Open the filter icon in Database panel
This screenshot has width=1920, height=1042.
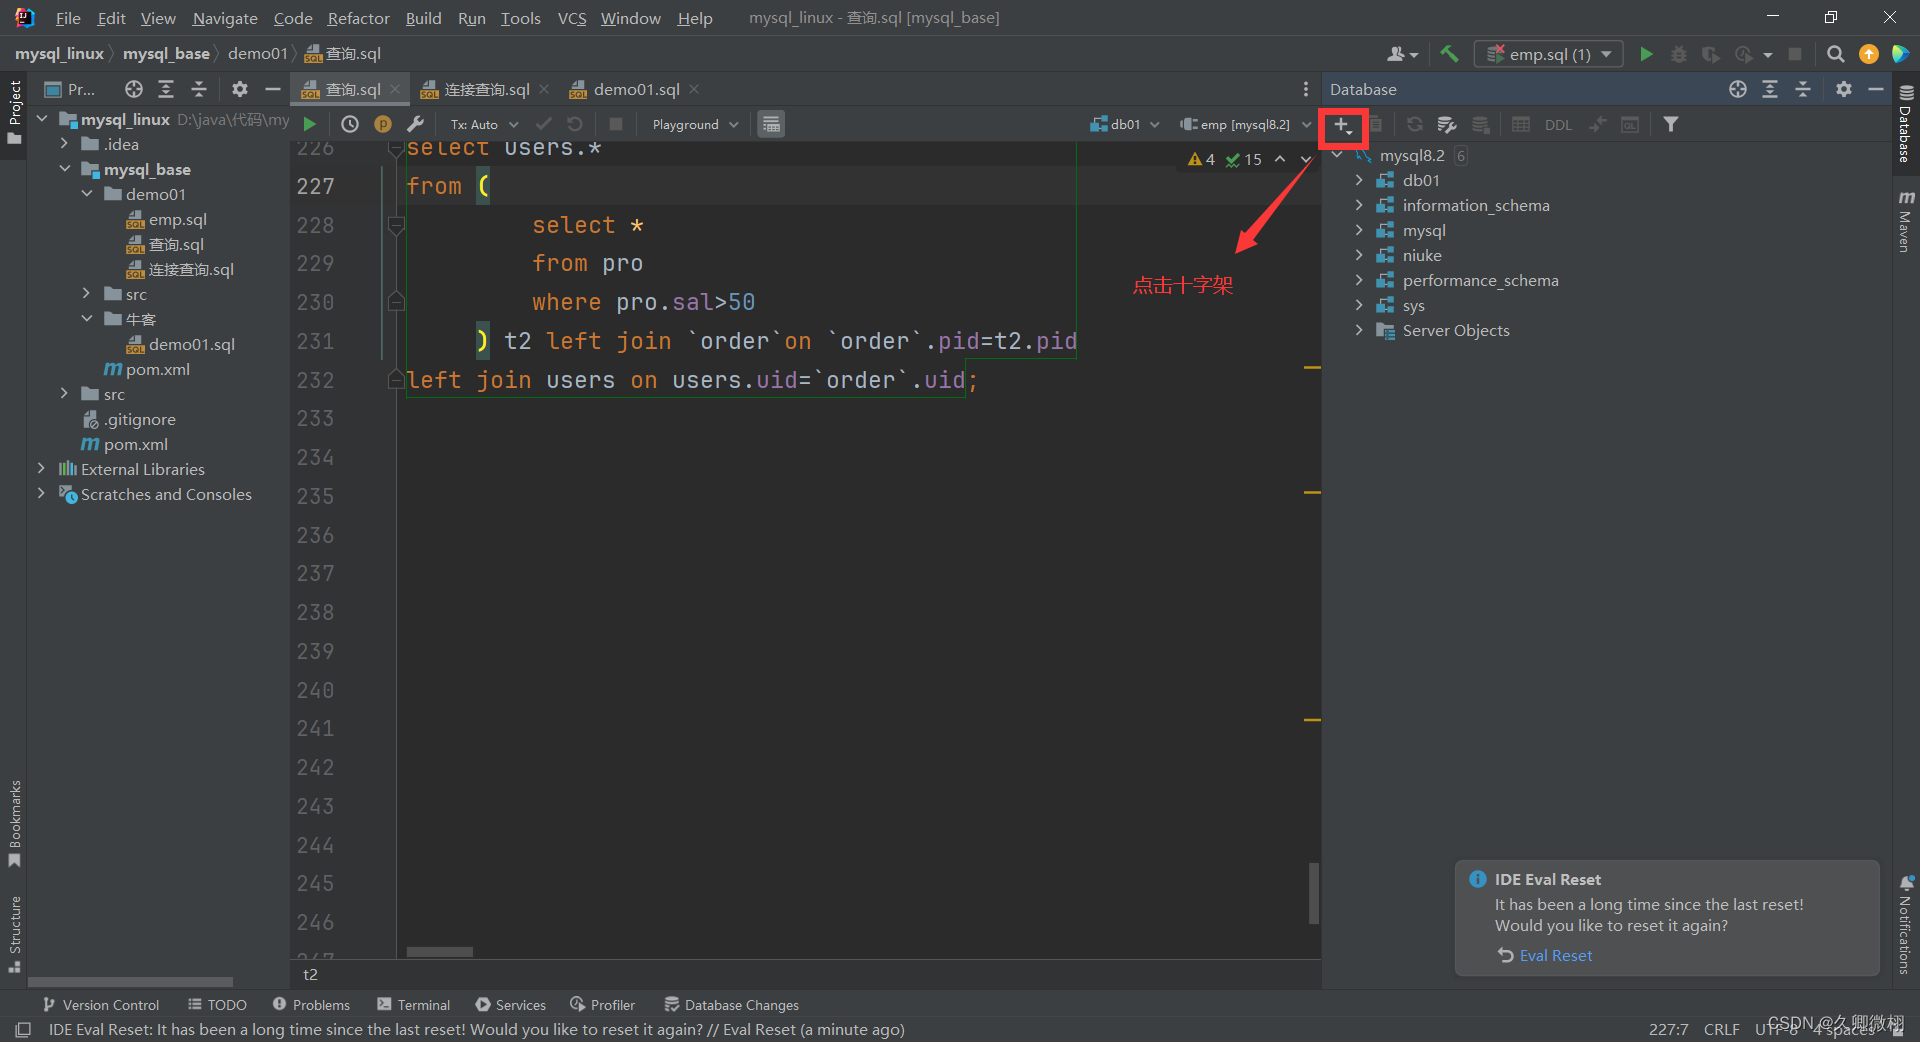(x=1670, y=124)
